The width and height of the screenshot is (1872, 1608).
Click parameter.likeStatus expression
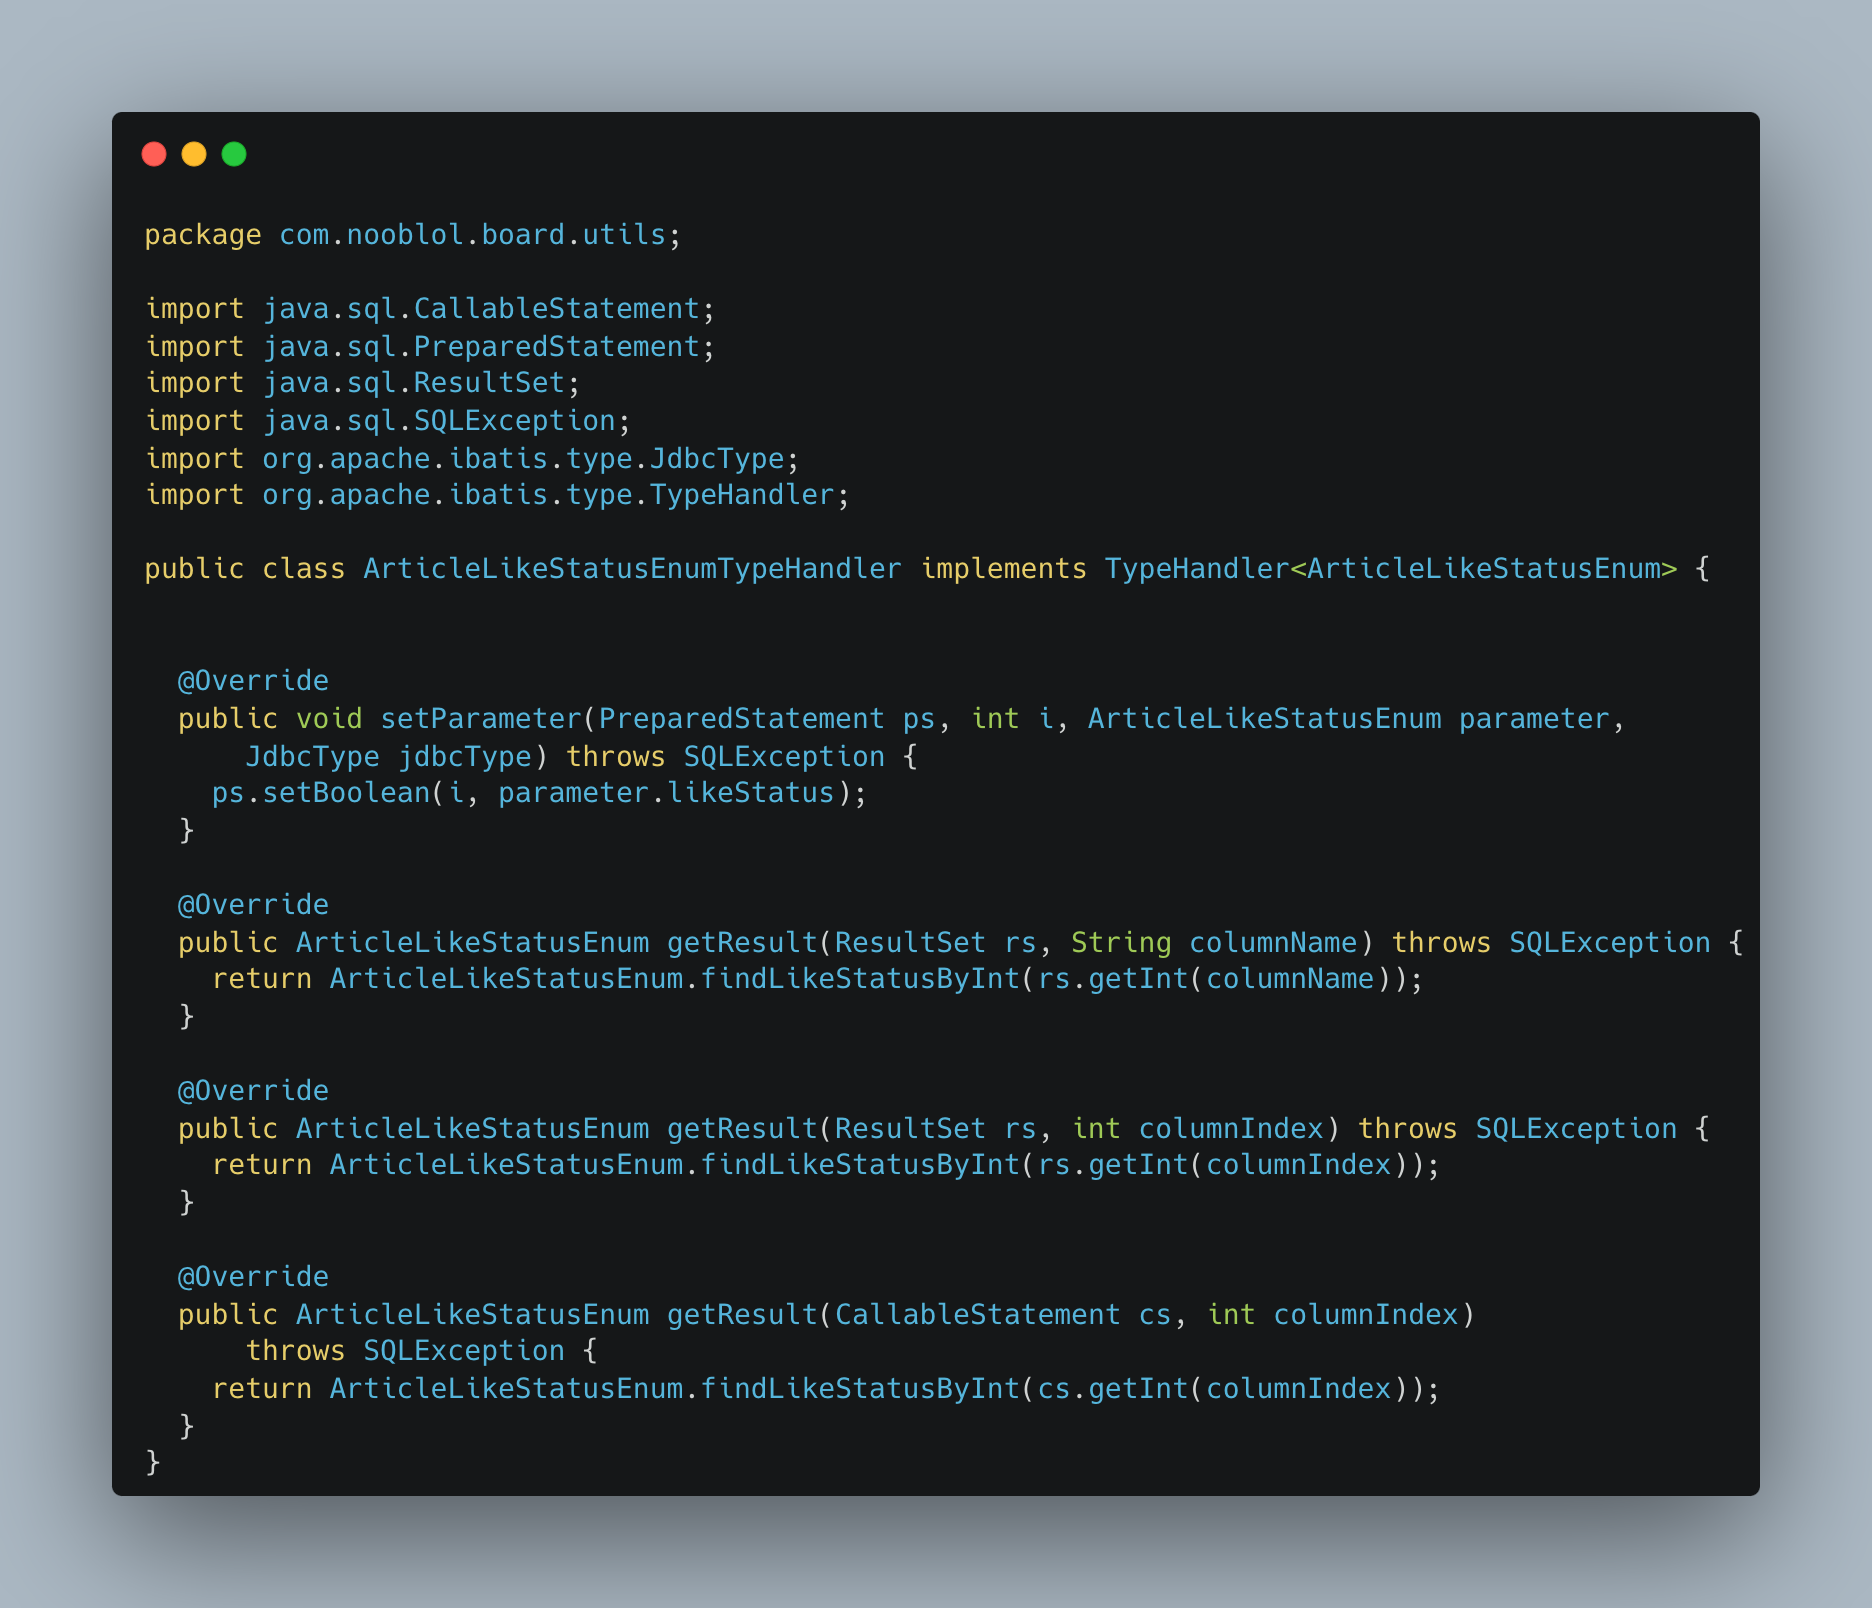click(x=666, y=793)
